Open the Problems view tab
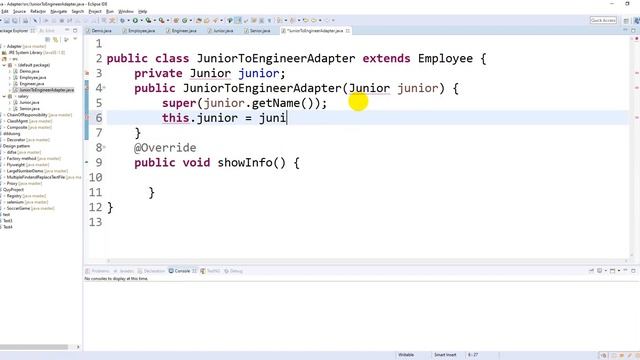Viewport: 640px width, 360px height. point(98,271)
